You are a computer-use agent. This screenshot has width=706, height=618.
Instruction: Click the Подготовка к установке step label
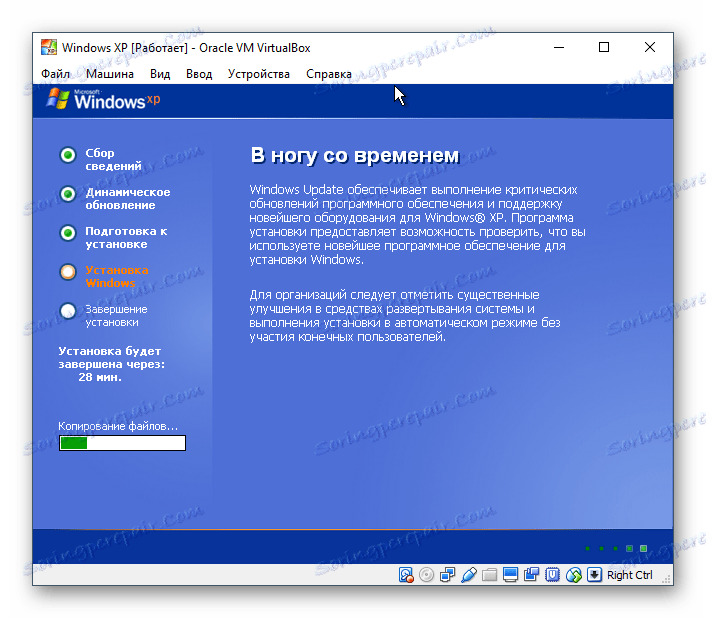click(x=127, y=238)
